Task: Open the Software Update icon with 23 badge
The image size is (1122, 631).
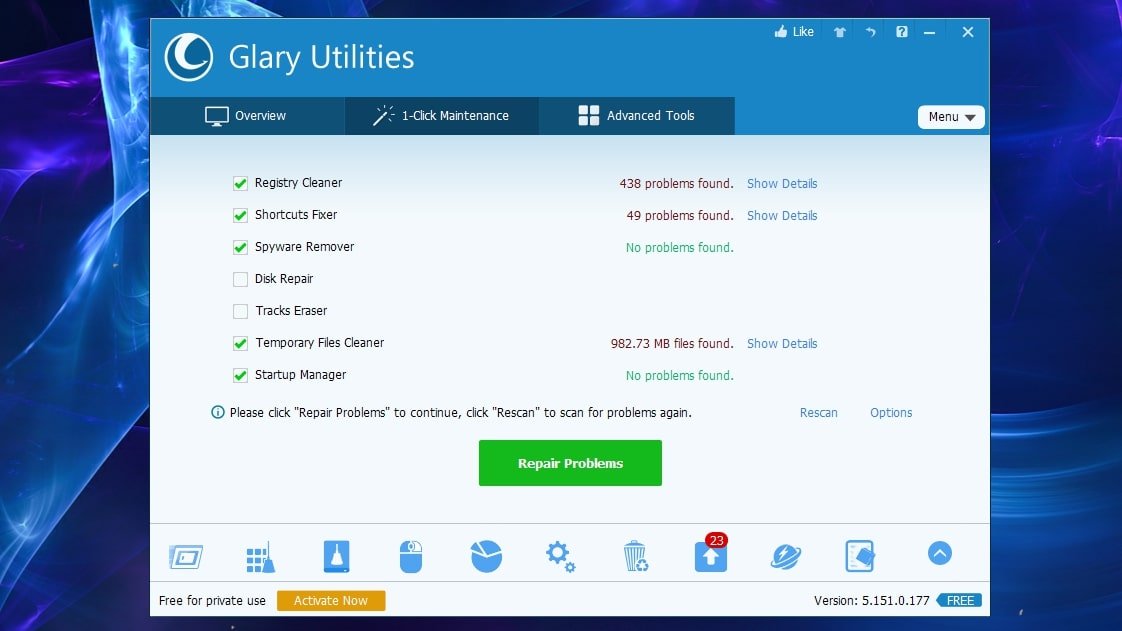Action: coord(711,553)
